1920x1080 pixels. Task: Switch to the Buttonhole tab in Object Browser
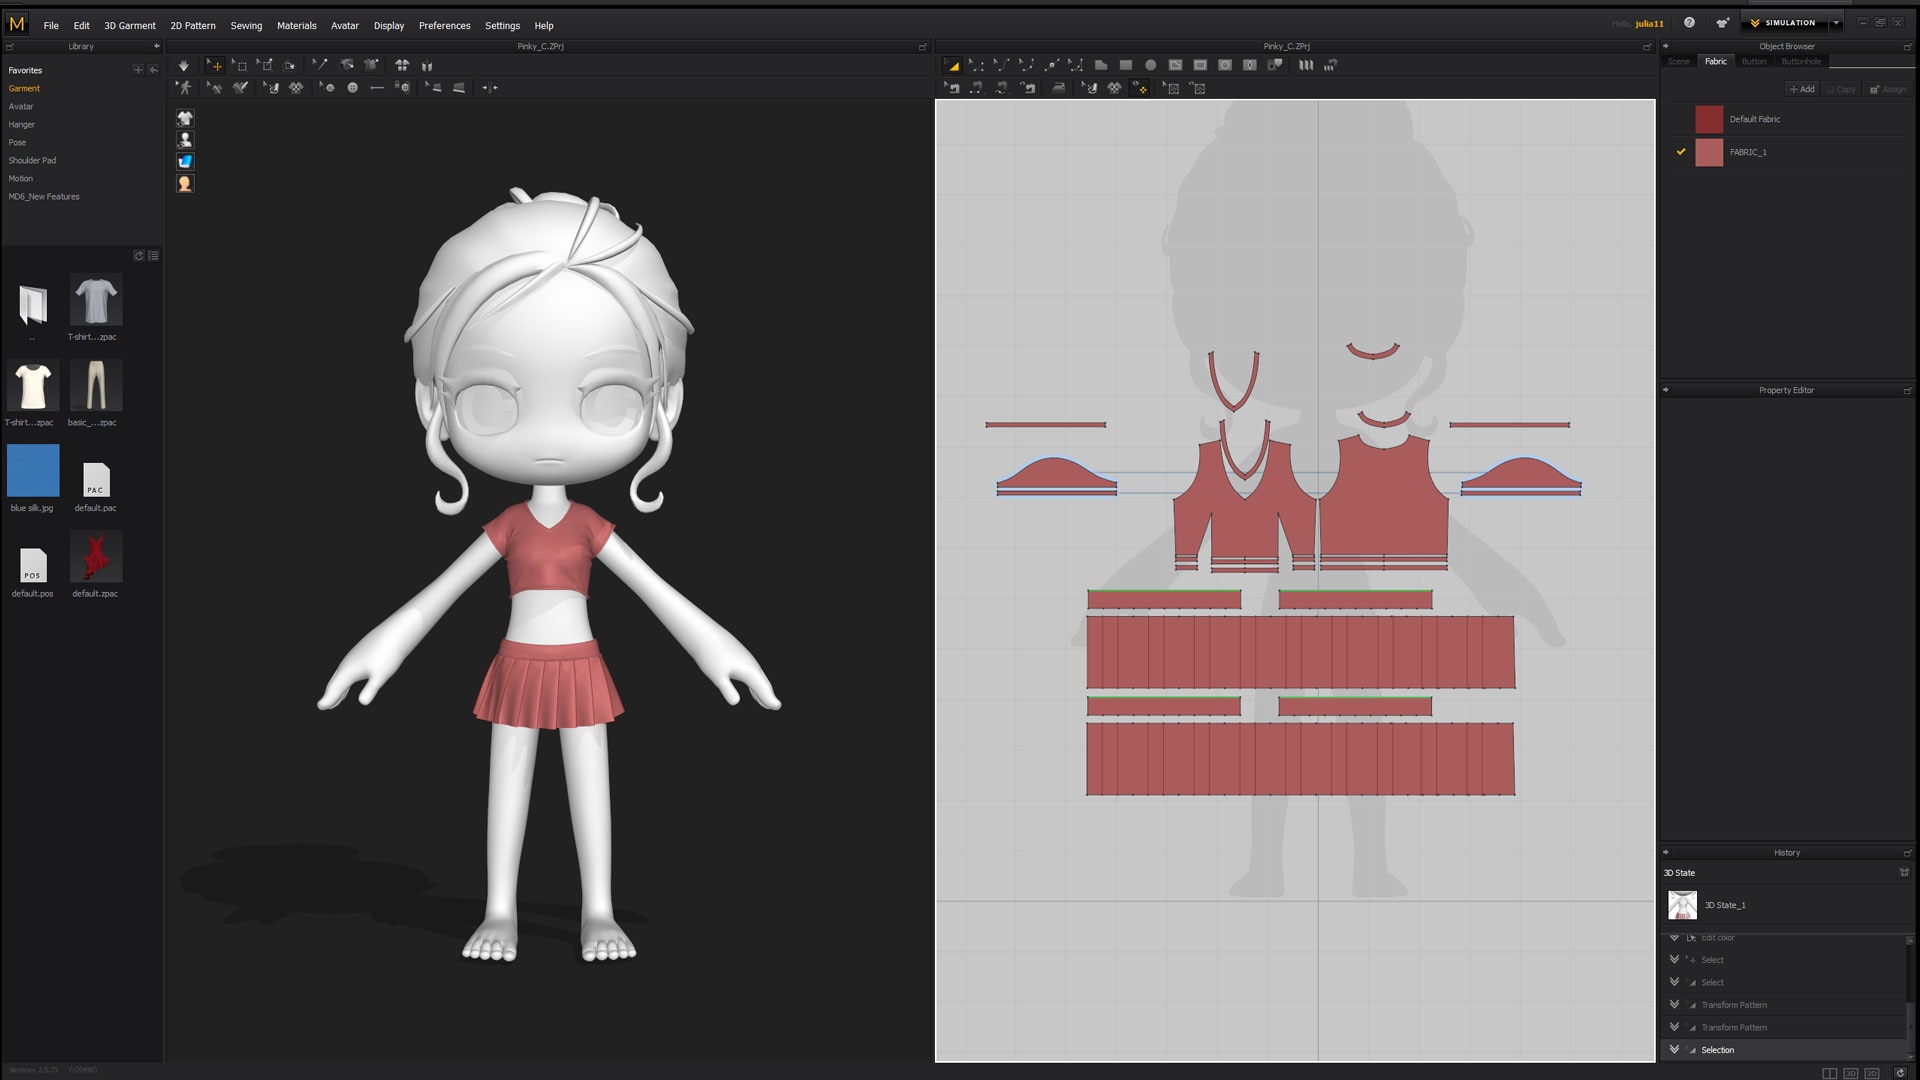pyautogui.click(x=1801, y=61)
